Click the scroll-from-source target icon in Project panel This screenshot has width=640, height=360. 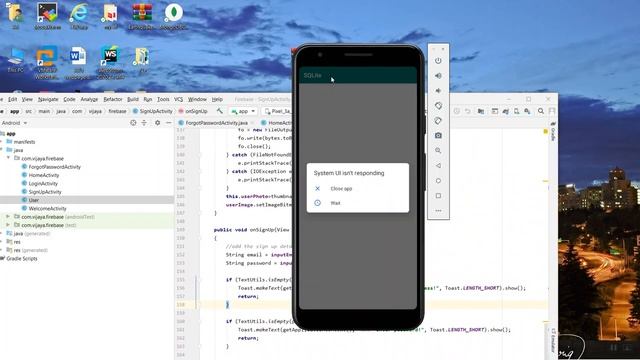point(133,123)
